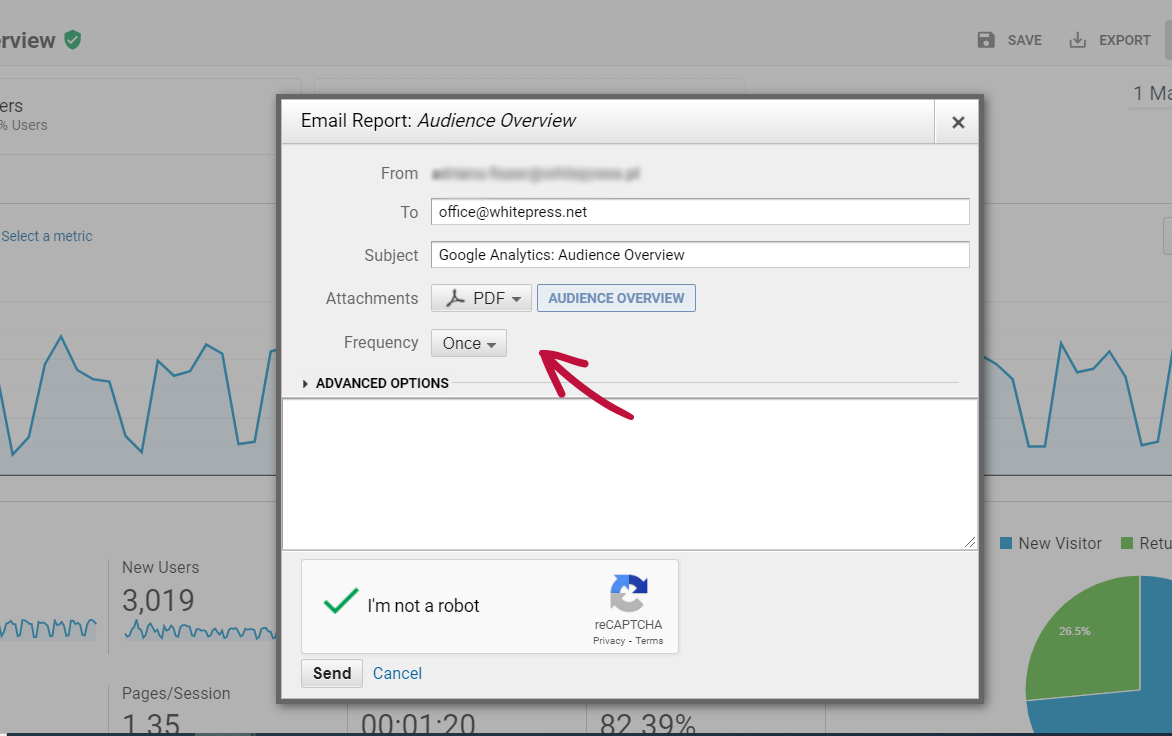Click the New Visitor legend blue square

pos(1005,543)
